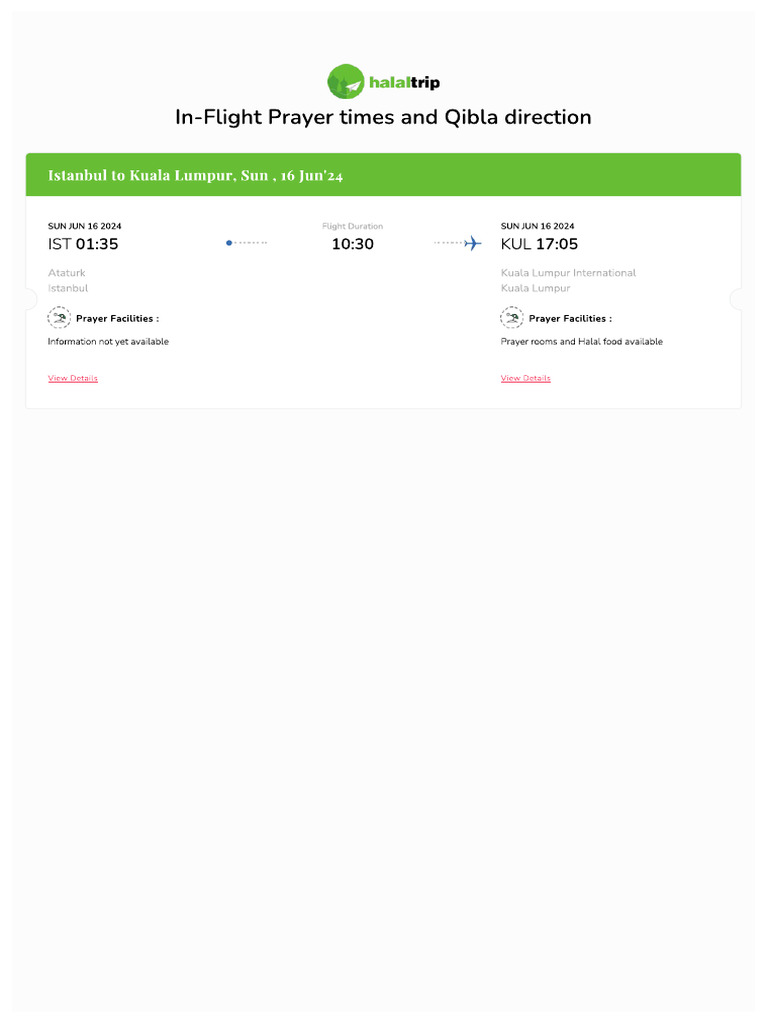768x1024 pixels.
Task: Open View Details for Istanbul Ataturk airport
Action: (73, 378)
